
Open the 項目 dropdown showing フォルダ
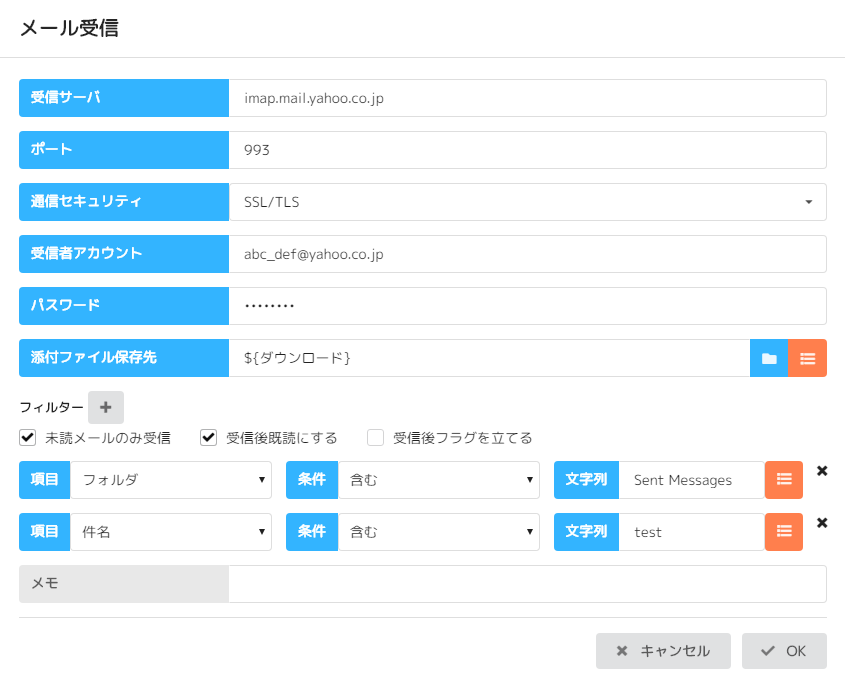171,480
